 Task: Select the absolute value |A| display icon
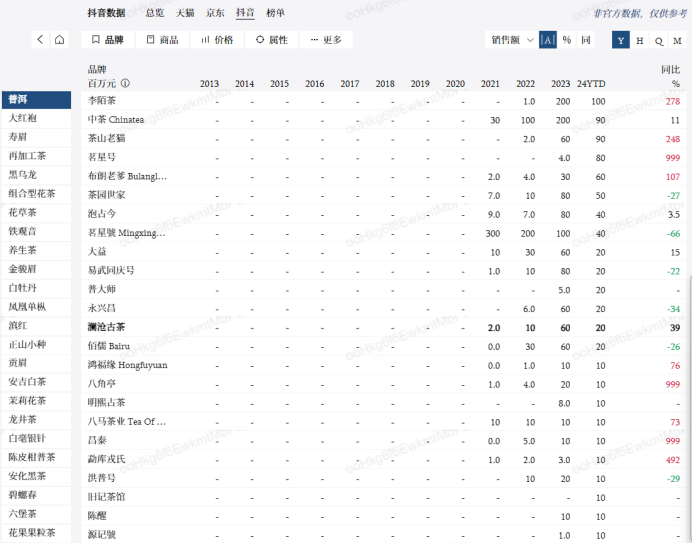click(547, 40)
